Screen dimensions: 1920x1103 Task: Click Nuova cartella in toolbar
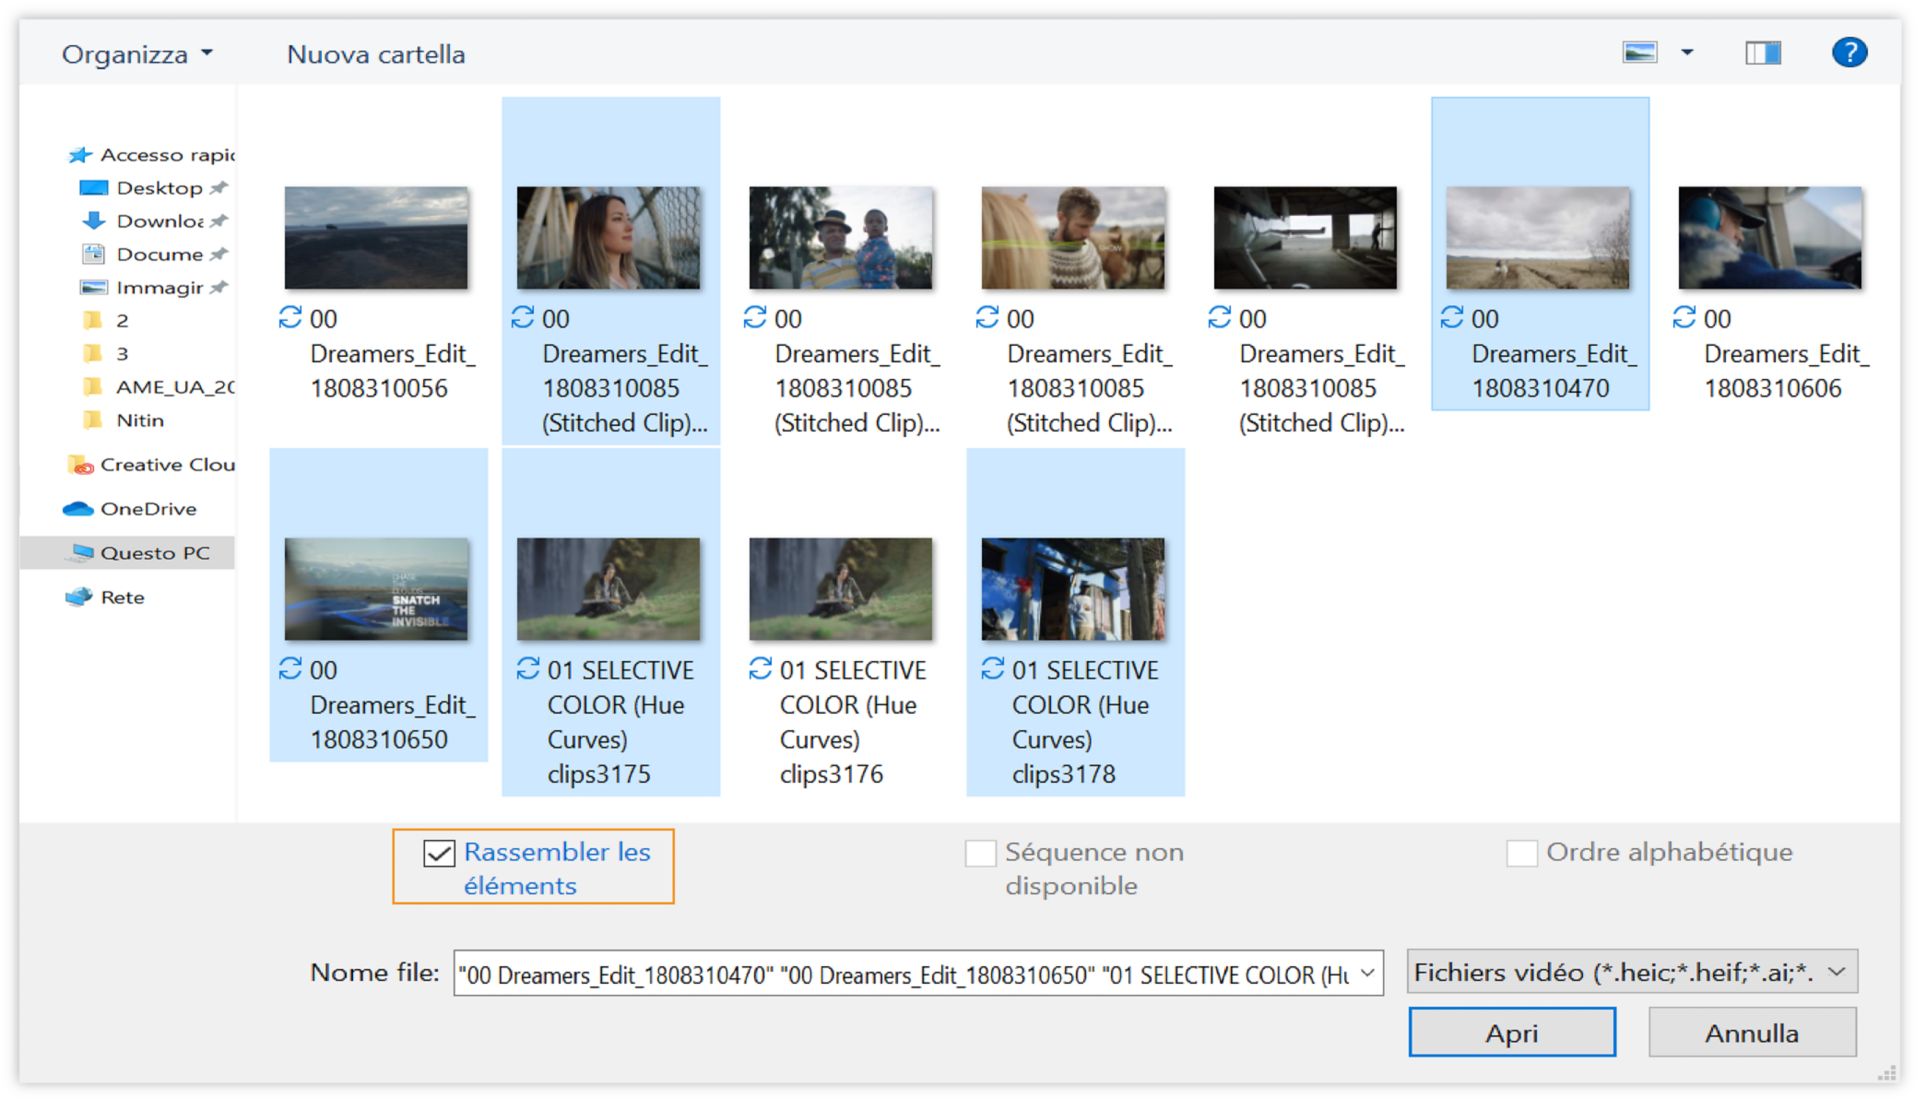(x=375, y=54)
